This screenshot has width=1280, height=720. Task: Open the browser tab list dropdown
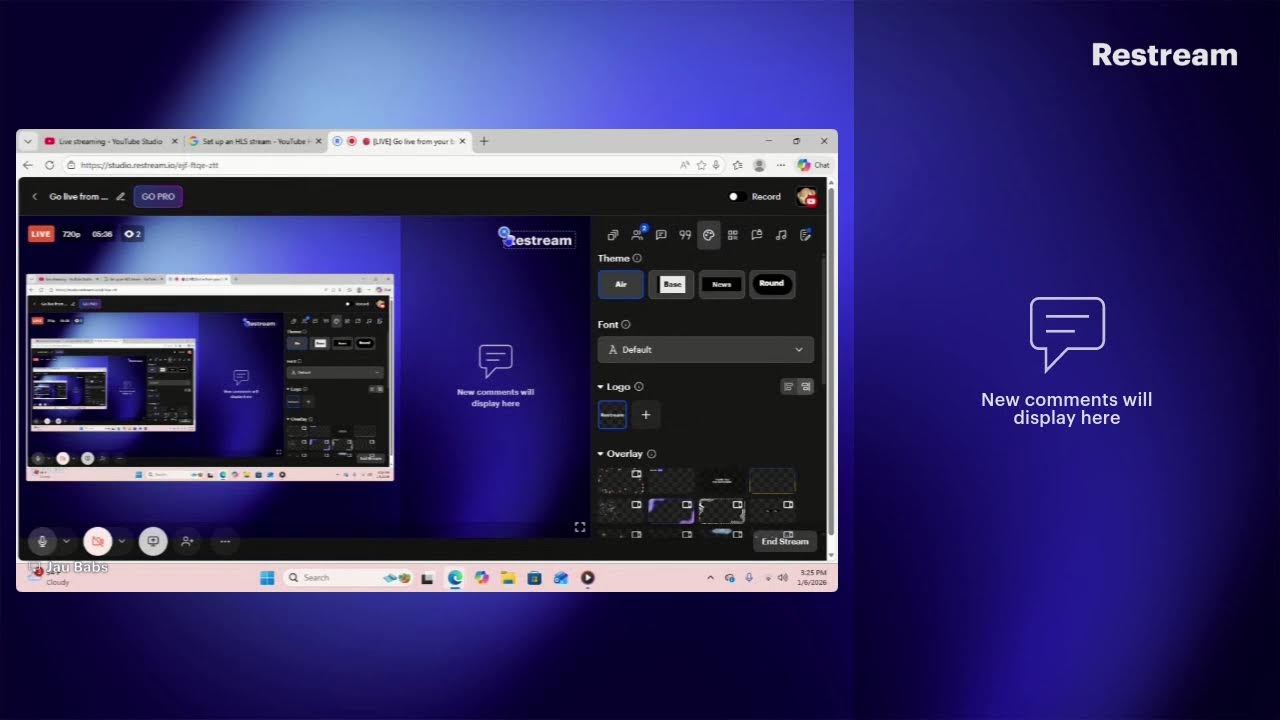pos(28,141)
